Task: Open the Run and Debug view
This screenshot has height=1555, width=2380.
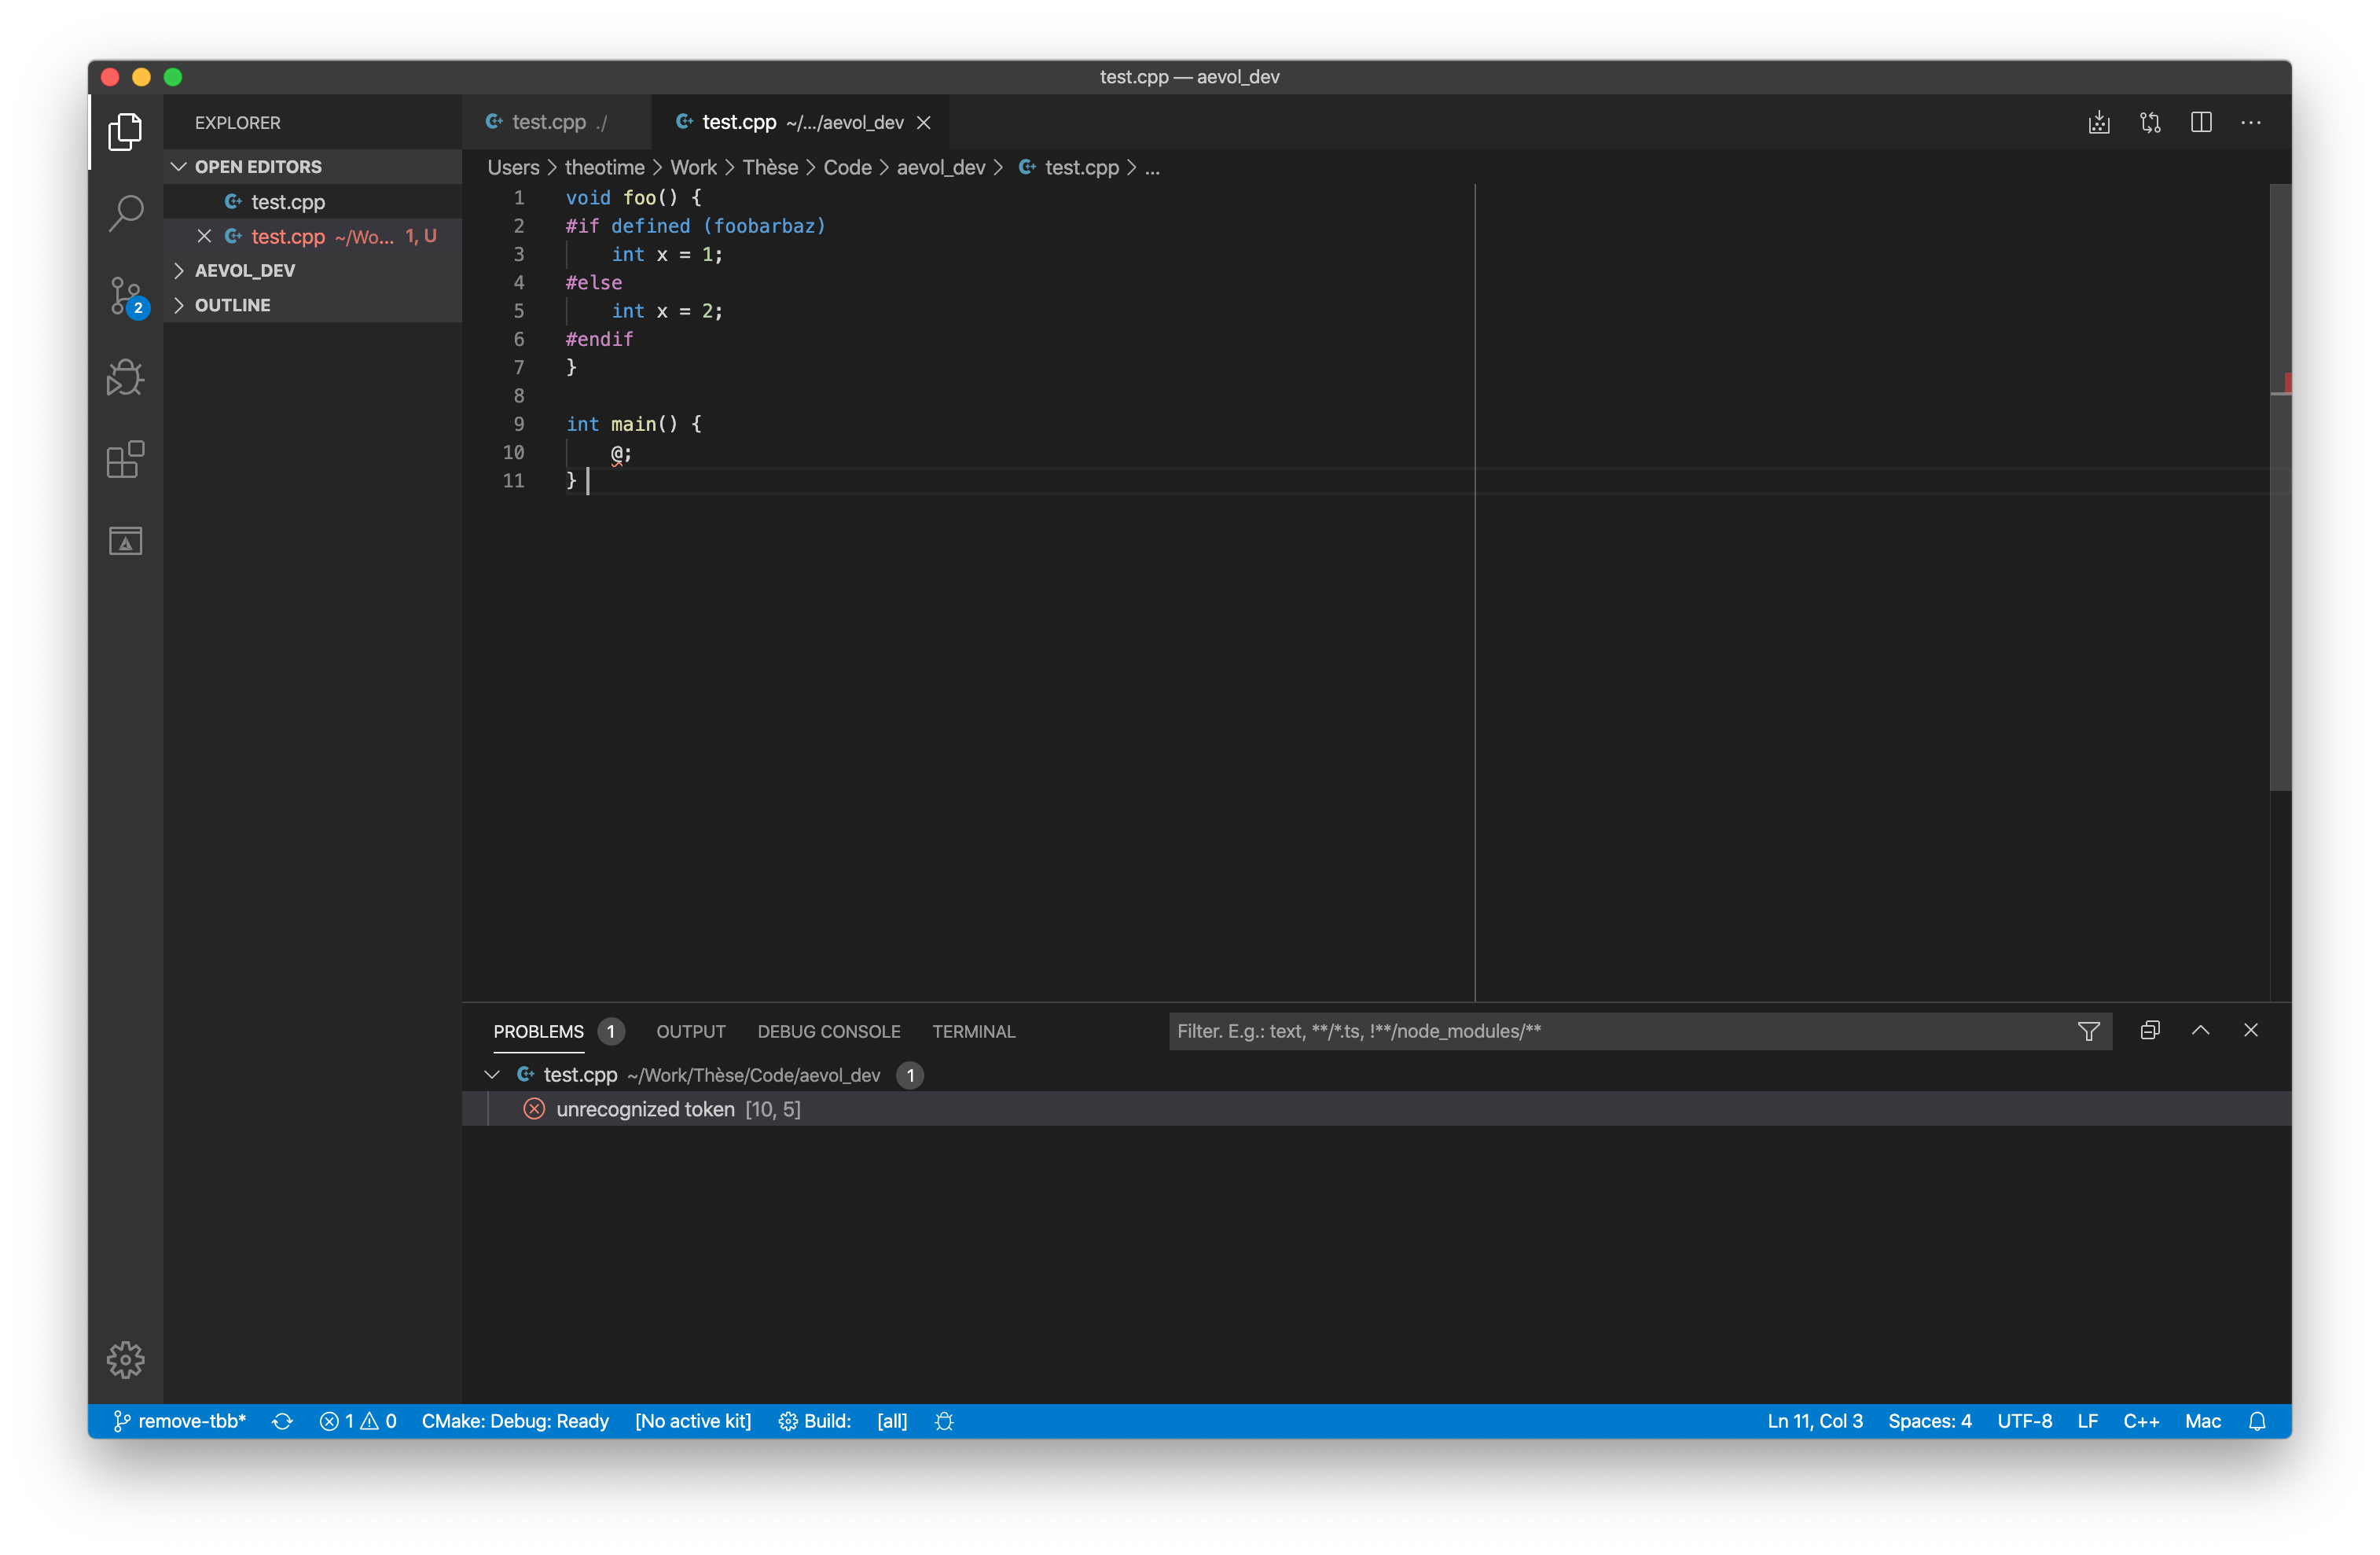Action: [x=125, y=377]
